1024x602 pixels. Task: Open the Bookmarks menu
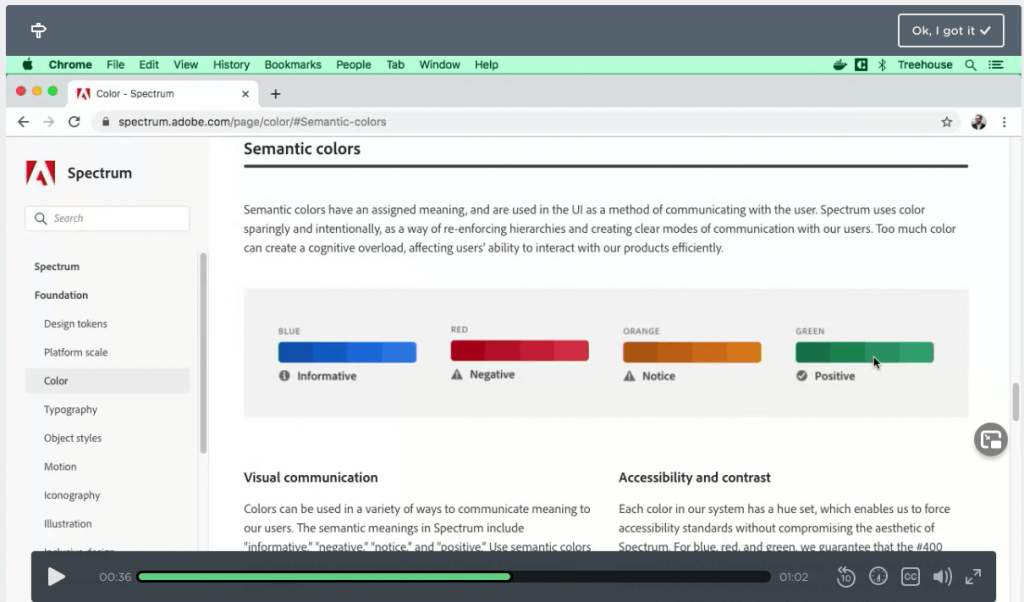293,65
